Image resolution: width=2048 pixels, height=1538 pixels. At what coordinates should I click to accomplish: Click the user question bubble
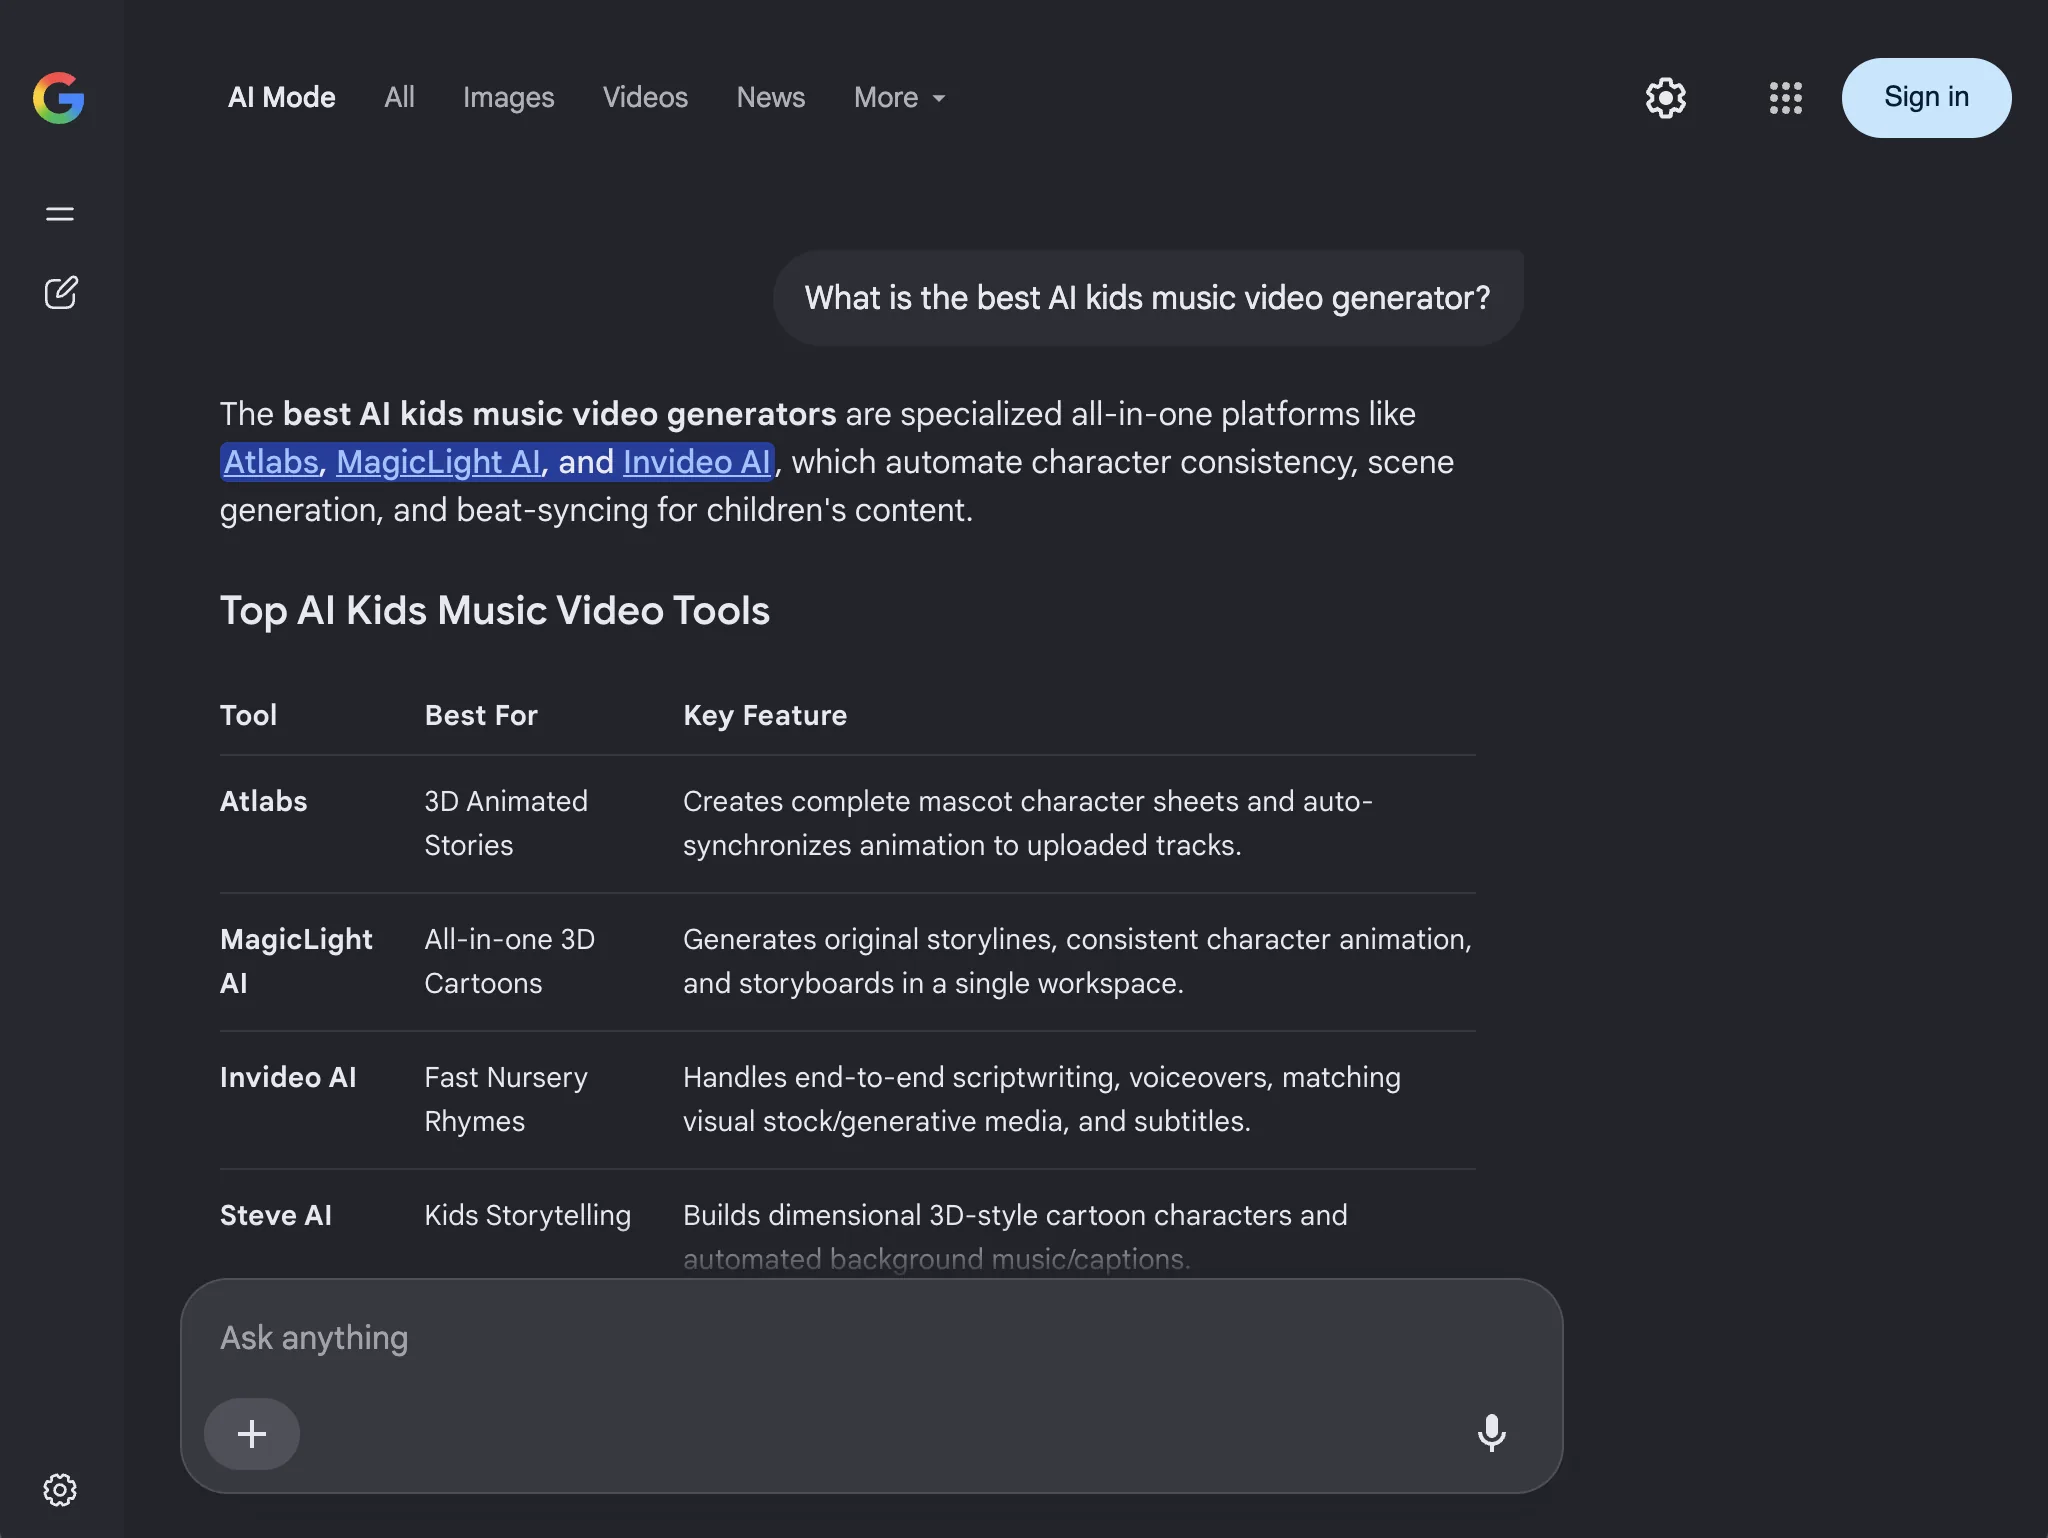(x=1148, y=298)
